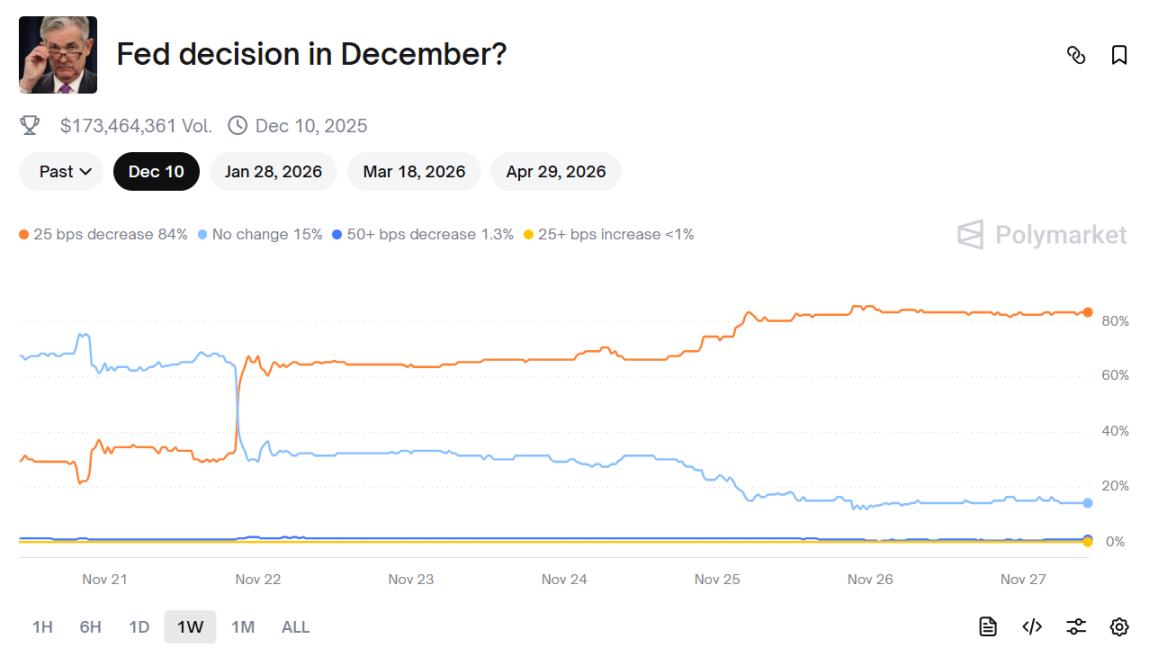Image resolution: width=1158 pixels, height=648 pixels.
Task: Click the clock icon beside Dec 10, 2025
Action: (x=237, y=125)
